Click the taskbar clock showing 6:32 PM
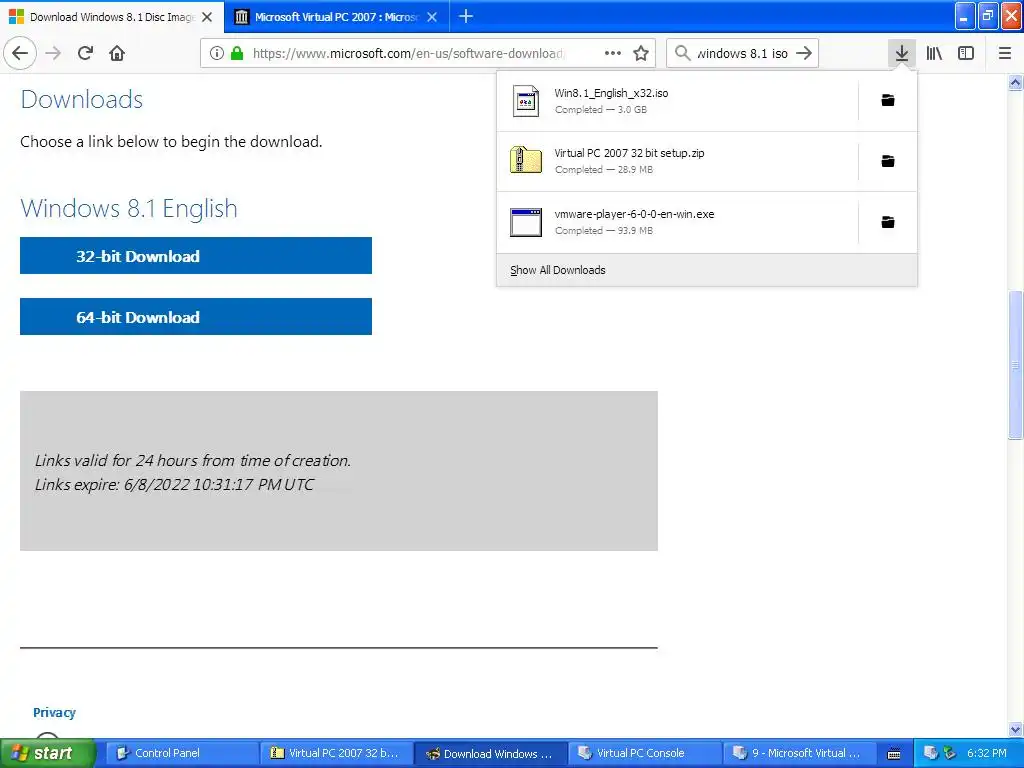The height and width of the screenshot is (768, 1024). pyautogui.click(x=986, y=753)
